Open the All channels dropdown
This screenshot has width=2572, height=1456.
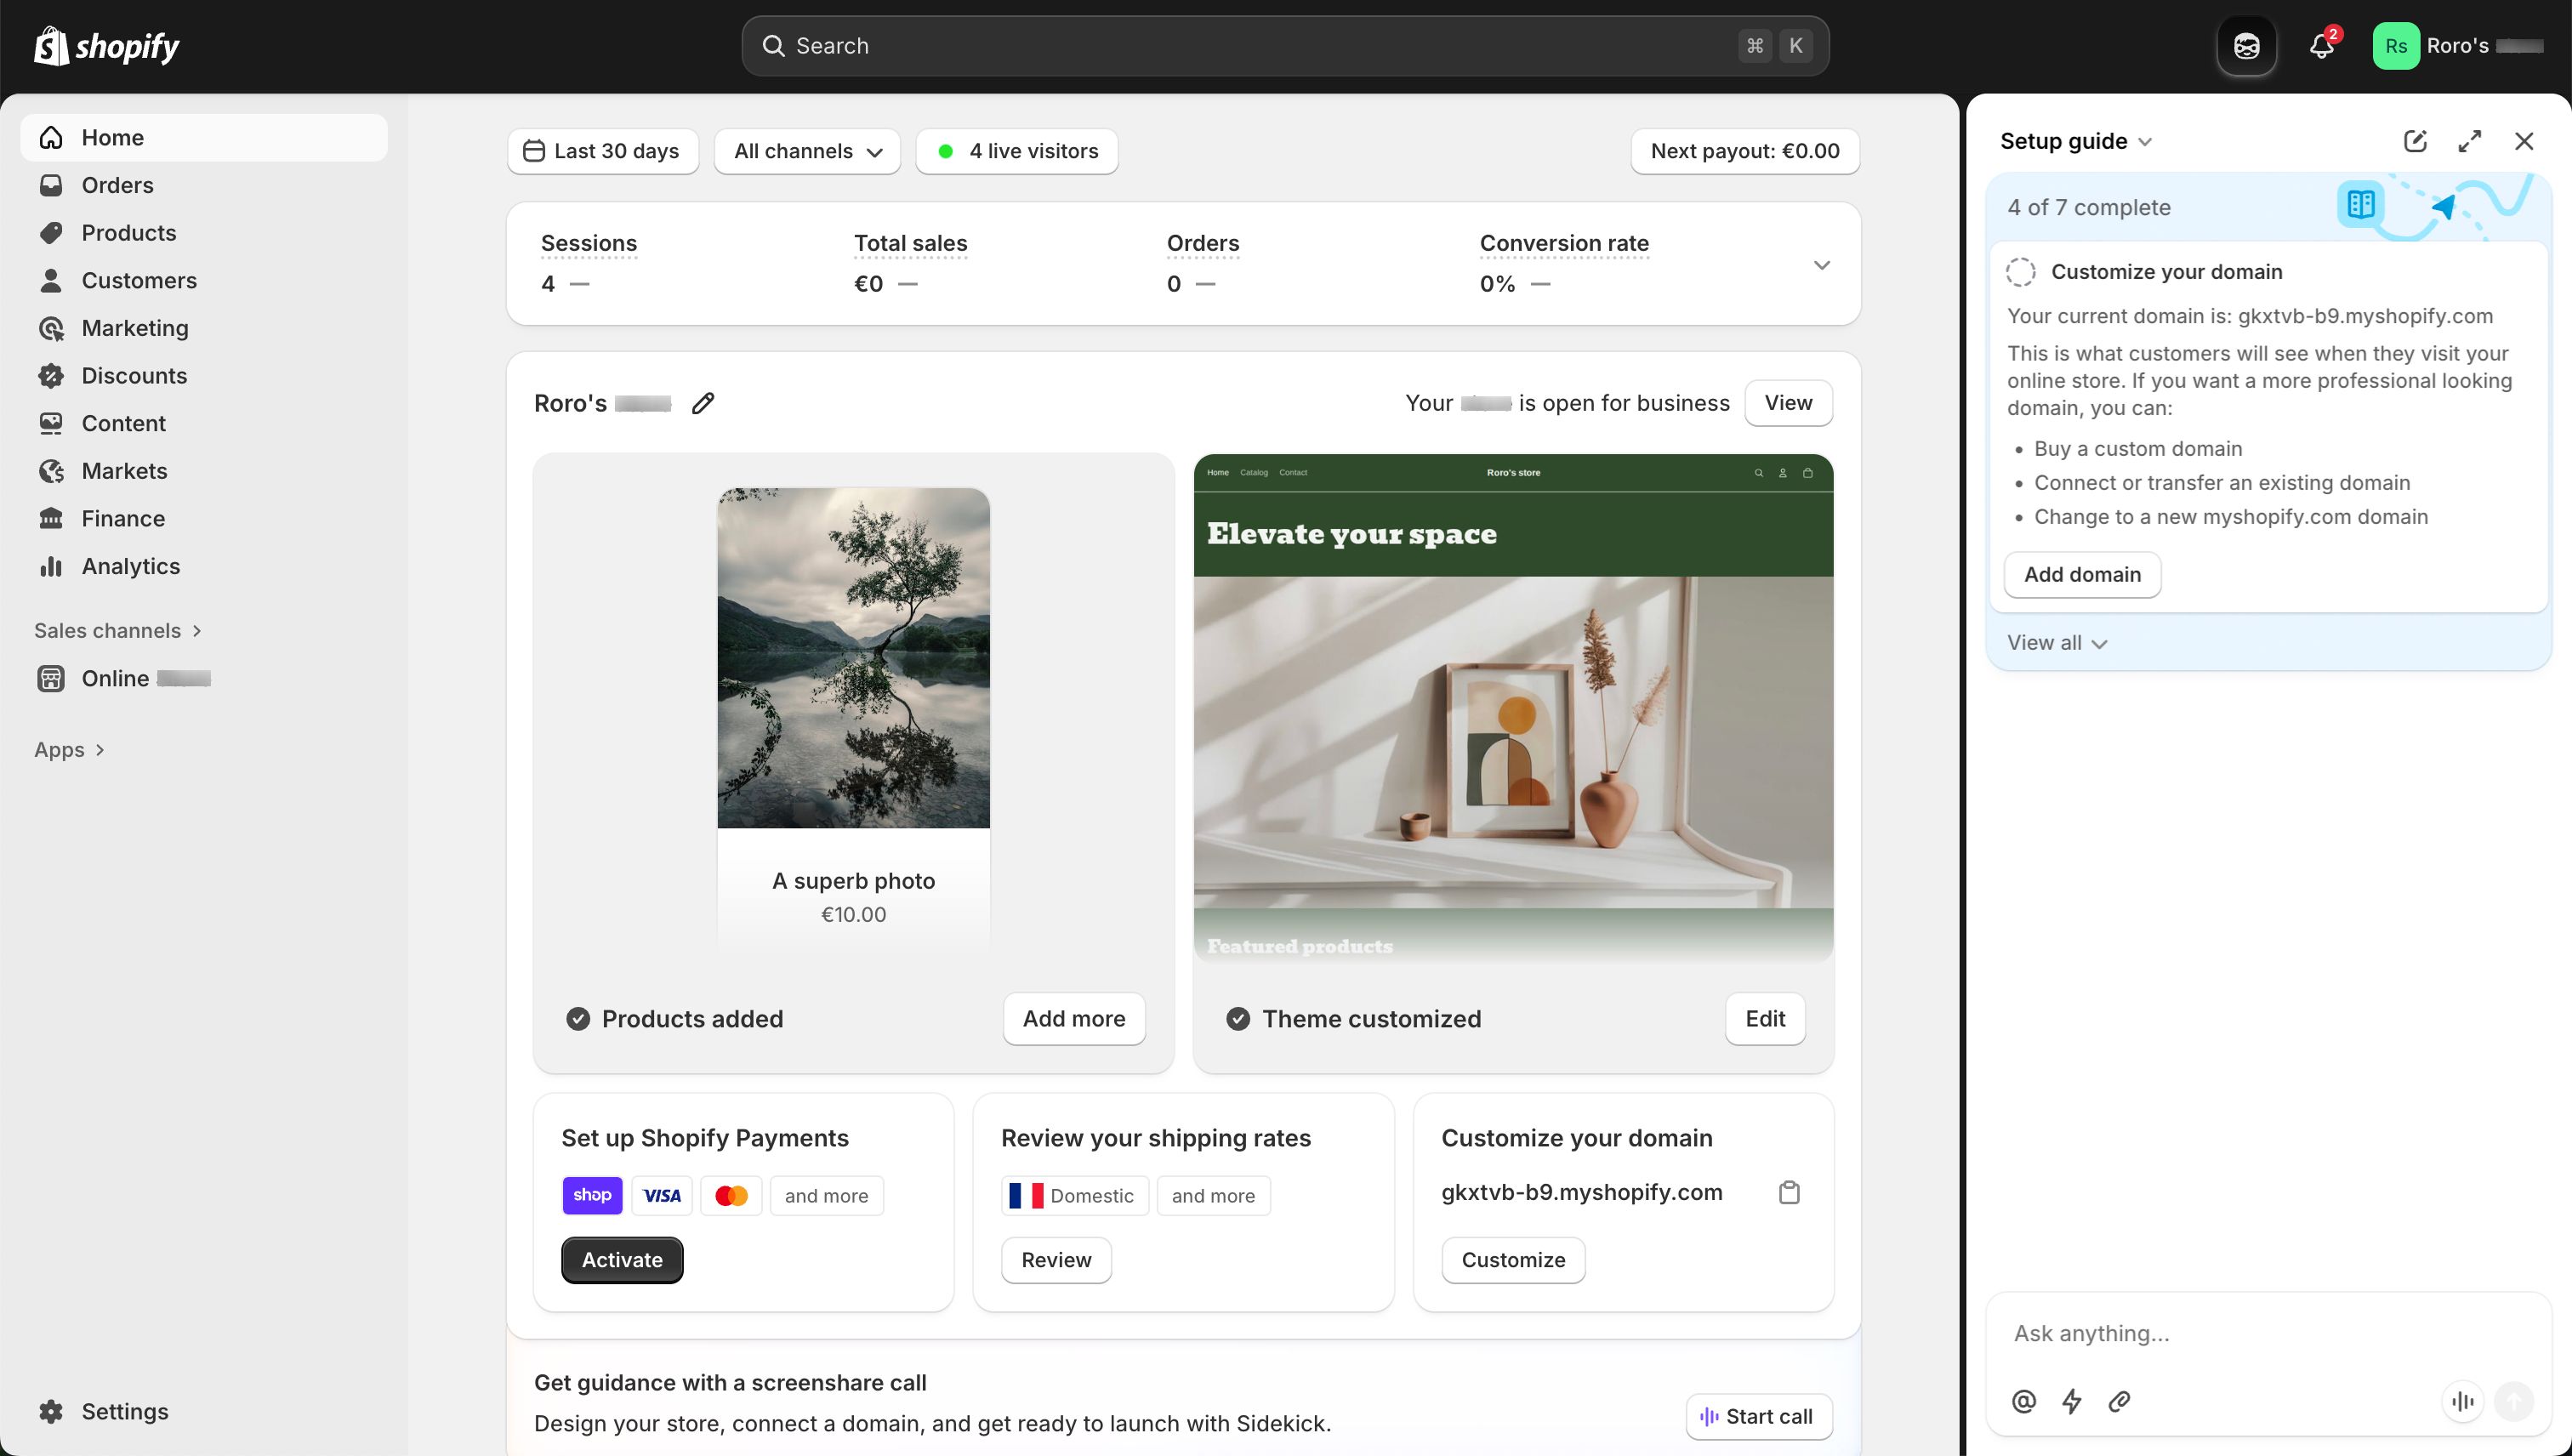[x=806, y=151]
